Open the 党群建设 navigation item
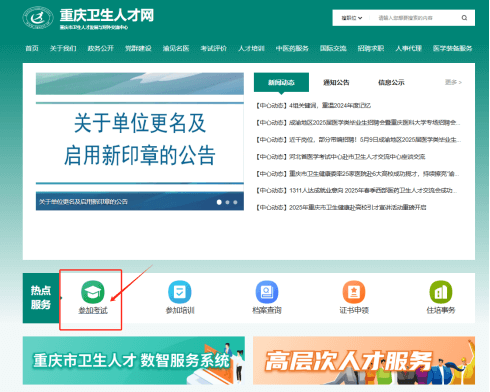The width and height of the screenshot is (490, 392). [138, 48]
